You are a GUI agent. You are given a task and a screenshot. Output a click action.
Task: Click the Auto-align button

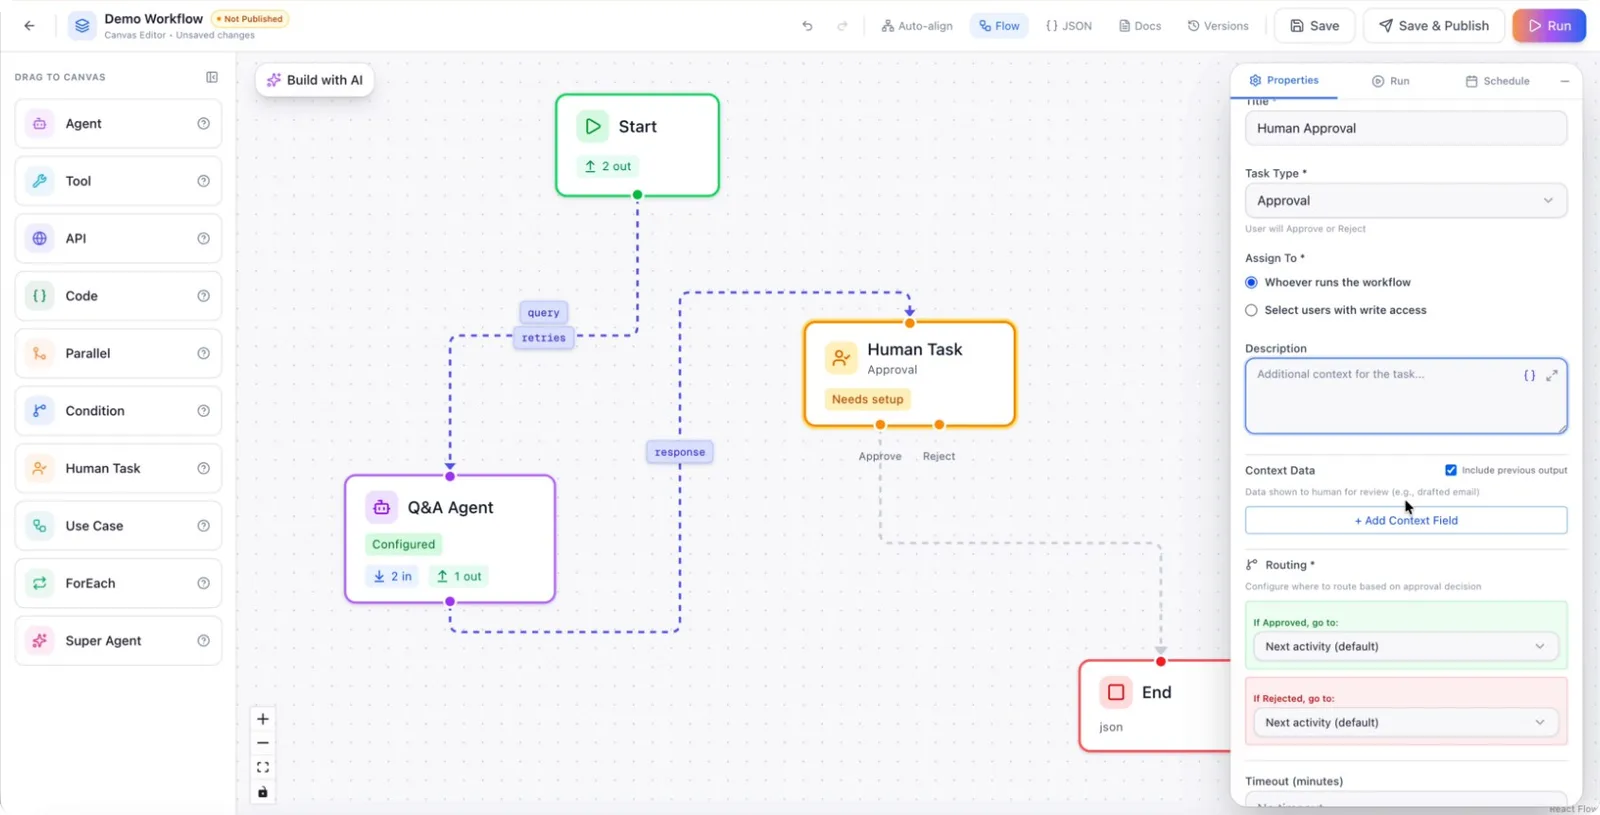[x=917, y=26]
